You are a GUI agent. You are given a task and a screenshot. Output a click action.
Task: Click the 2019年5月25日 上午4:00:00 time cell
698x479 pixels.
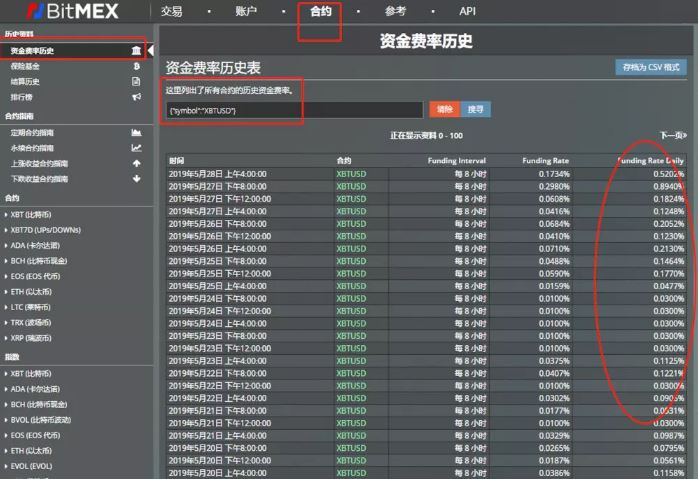pyautogui.click(x=218, y=286)
